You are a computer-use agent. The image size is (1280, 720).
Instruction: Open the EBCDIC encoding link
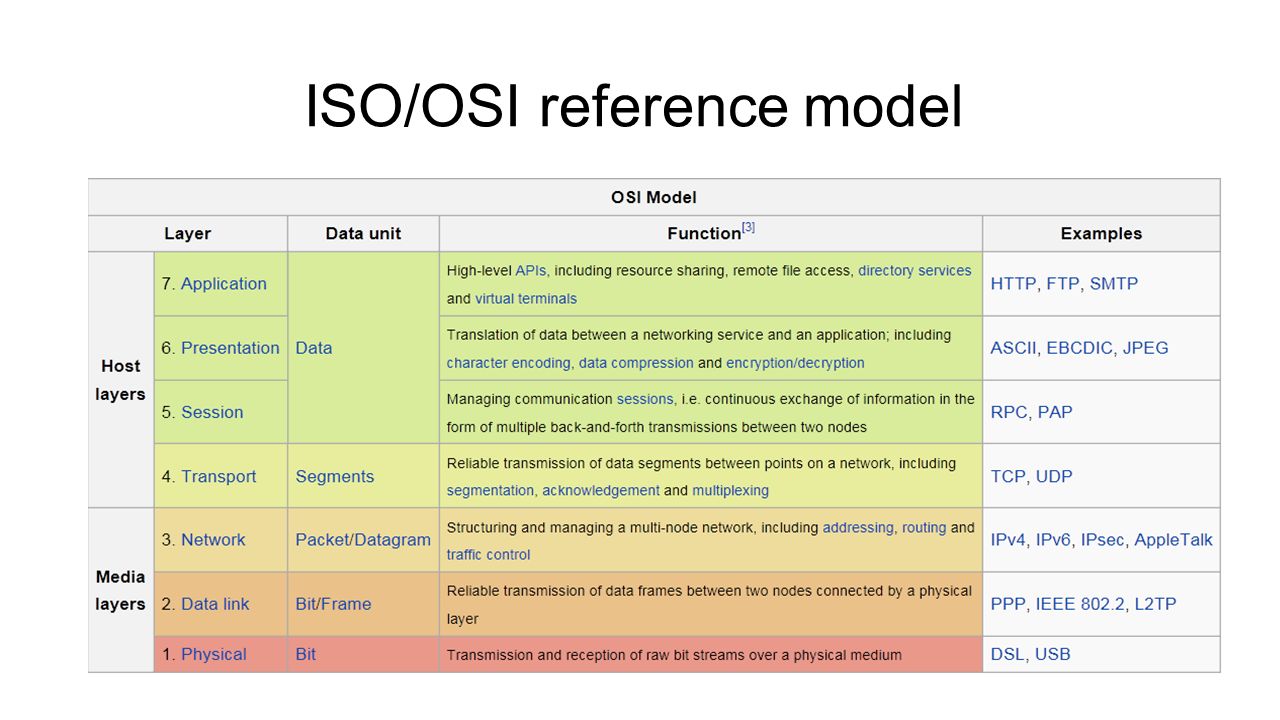(1080, 348)
